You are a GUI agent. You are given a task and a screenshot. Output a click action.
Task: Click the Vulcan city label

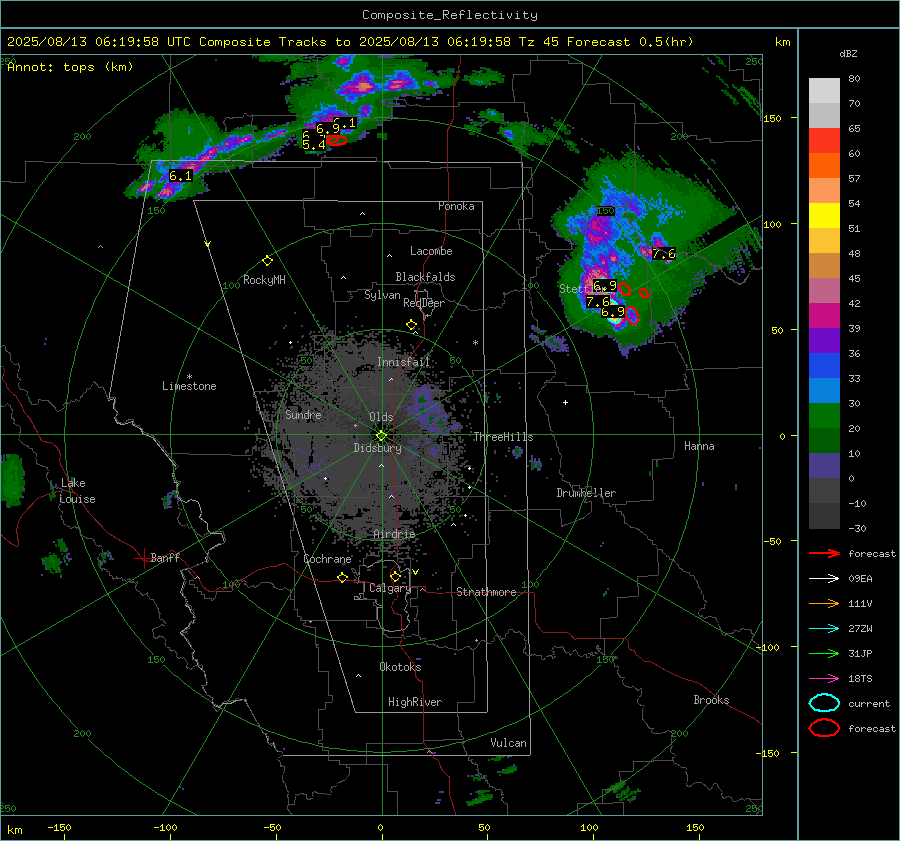508,743
